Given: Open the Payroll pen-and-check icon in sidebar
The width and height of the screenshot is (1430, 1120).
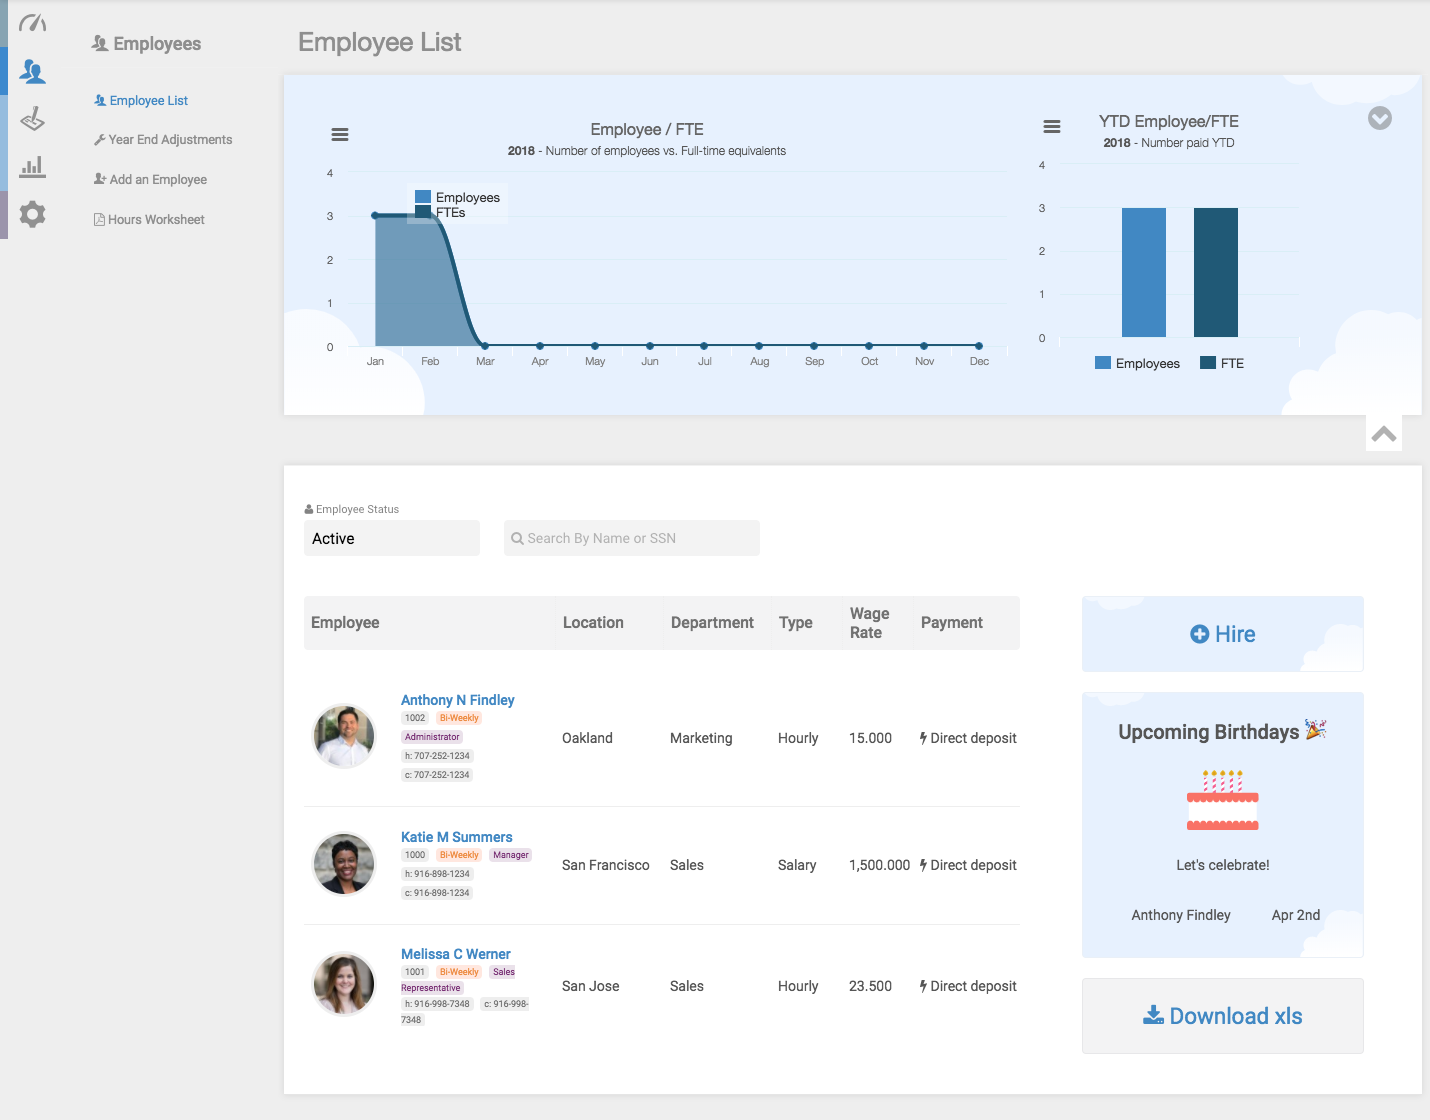Looking at the screenshot, I should tap(32, 119).
